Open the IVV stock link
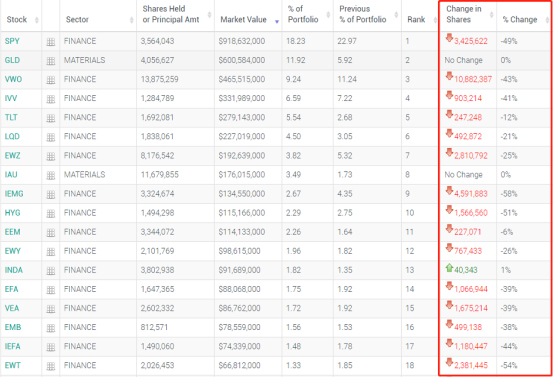 click(x=11, y=98)
